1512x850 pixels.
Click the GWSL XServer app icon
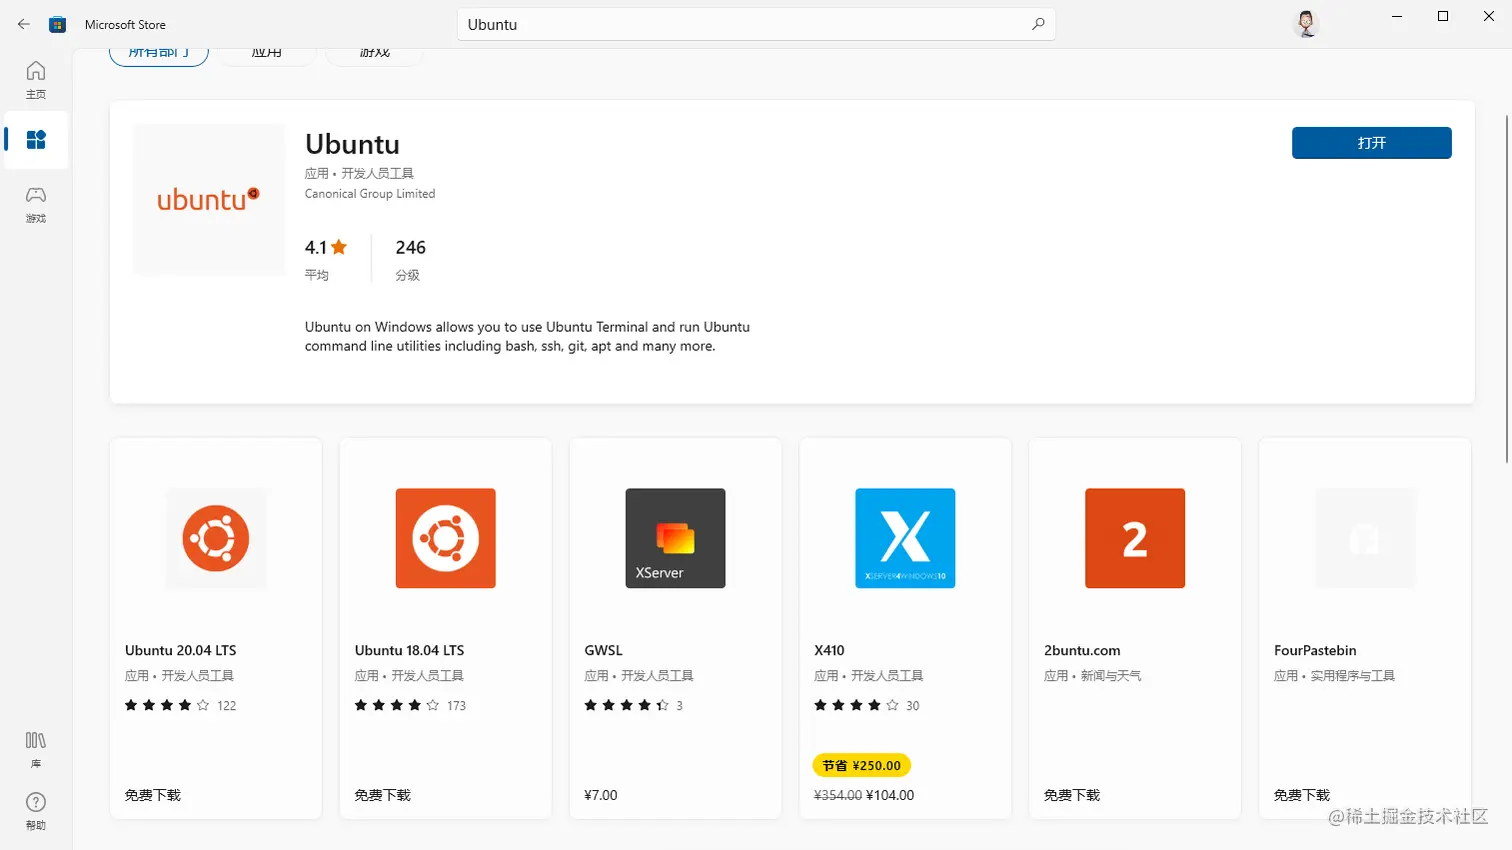[676, 538]
